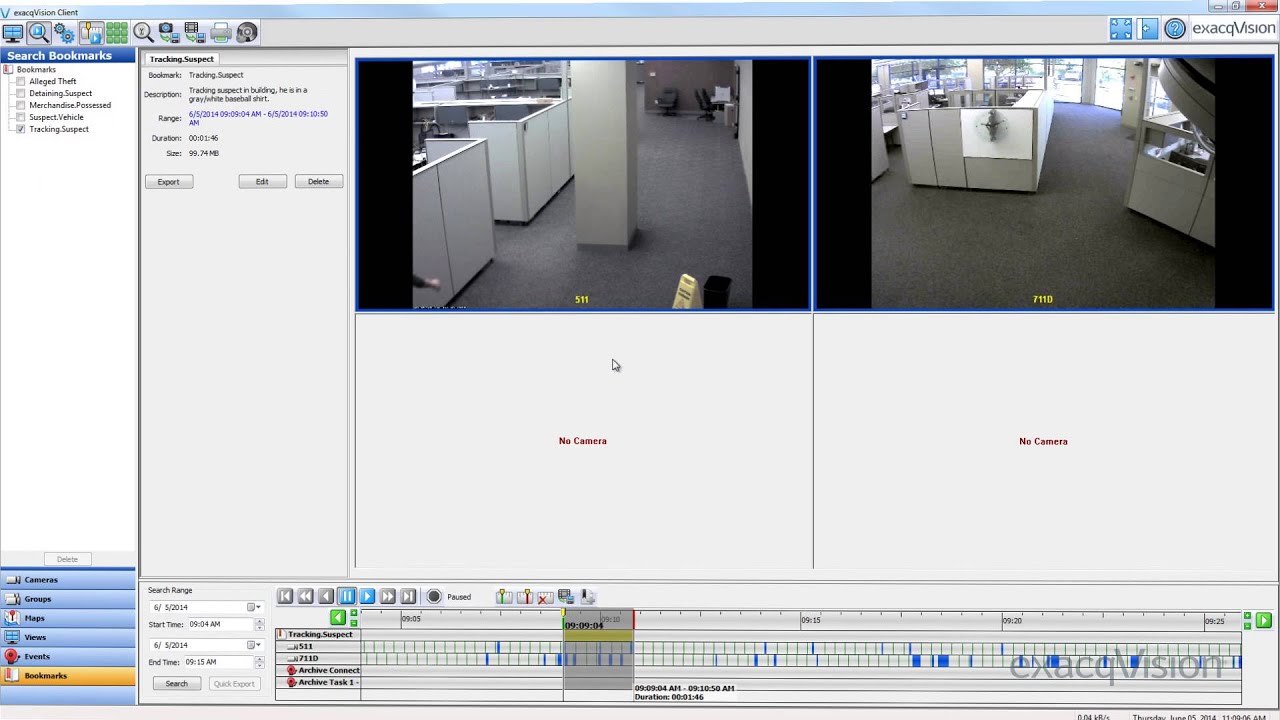
Task: Click the End Time input field
Action: point(219,663)
